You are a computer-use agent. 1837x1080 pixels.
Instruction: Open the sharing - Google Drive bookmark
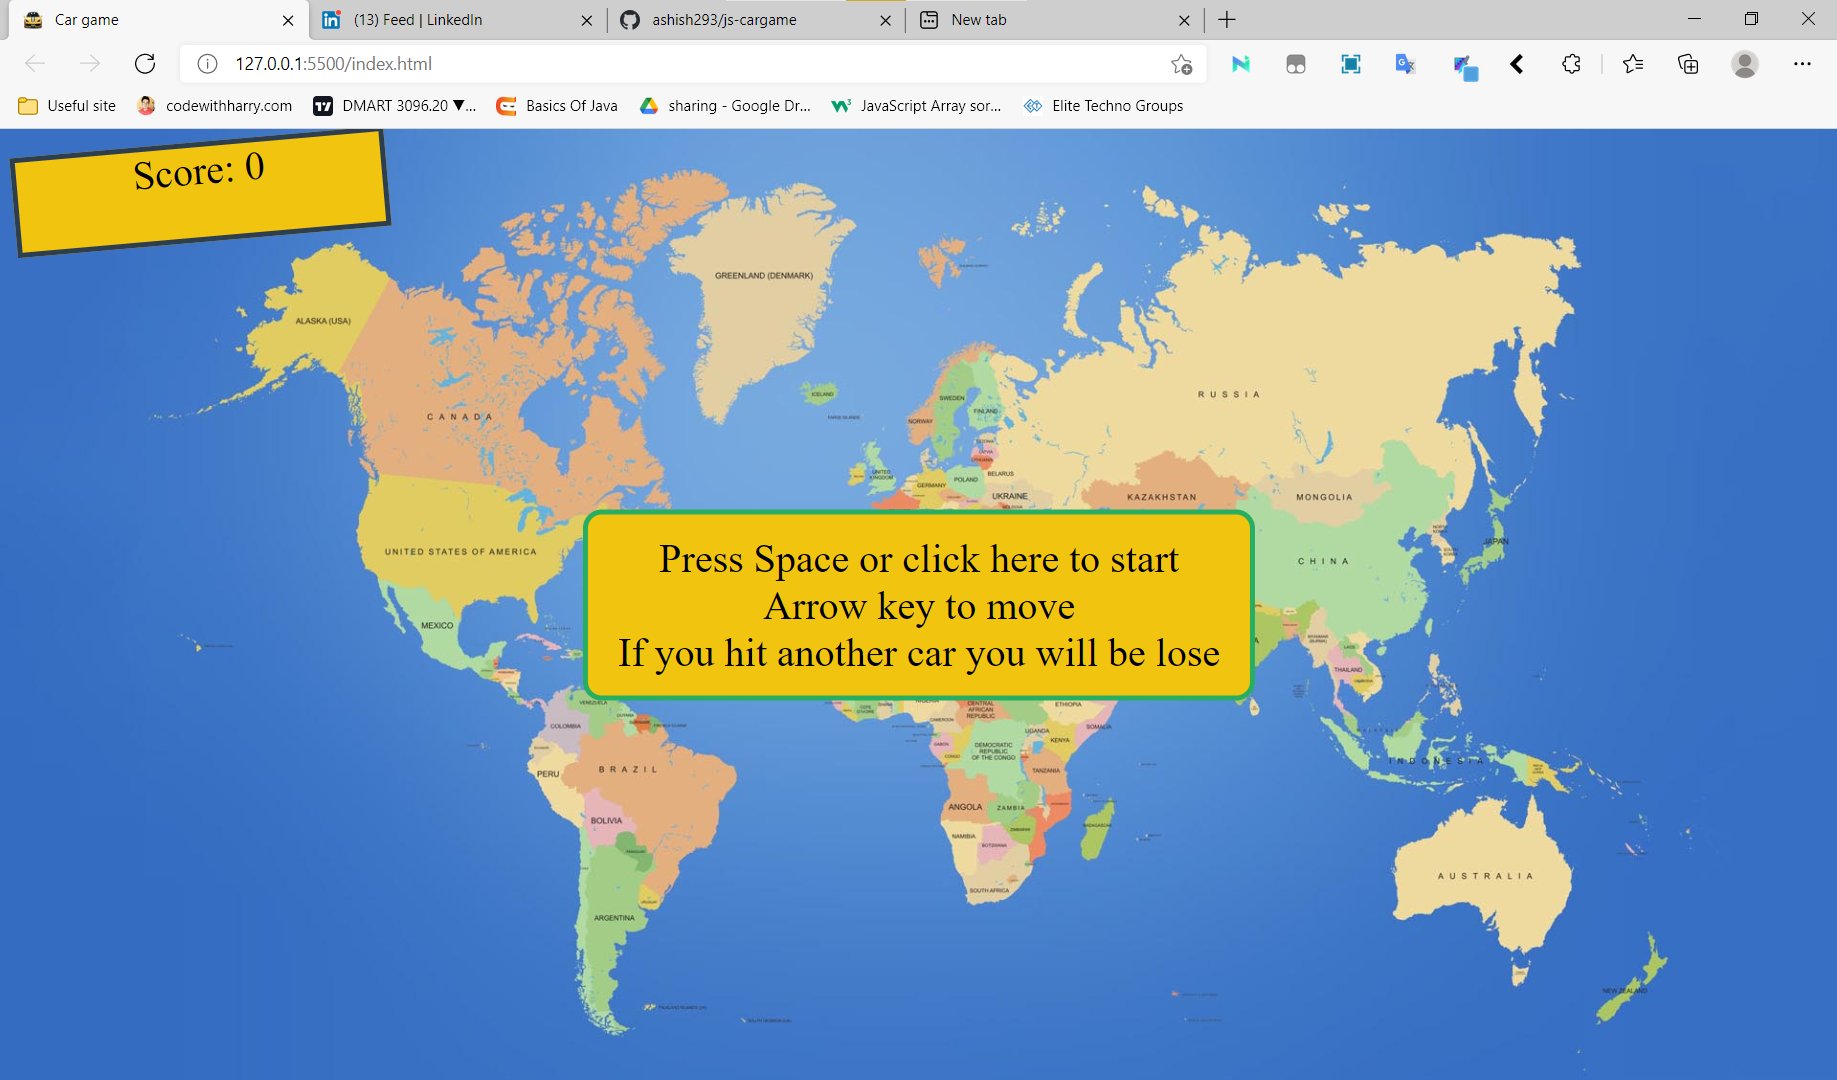pyautogui.click(x=725, y=106)
